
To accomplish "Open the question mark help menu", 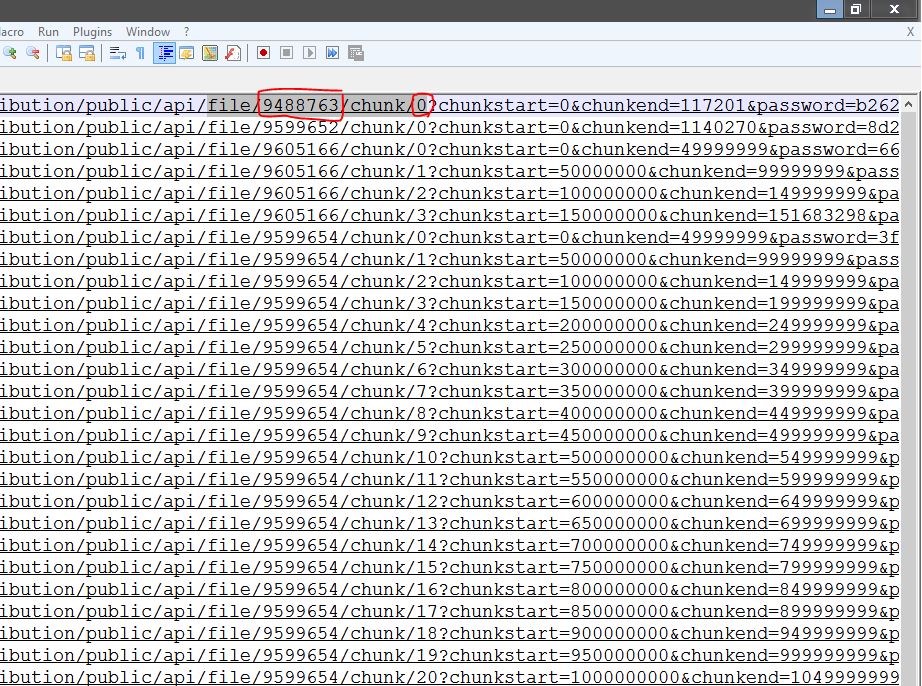I will tap(186, 32).
